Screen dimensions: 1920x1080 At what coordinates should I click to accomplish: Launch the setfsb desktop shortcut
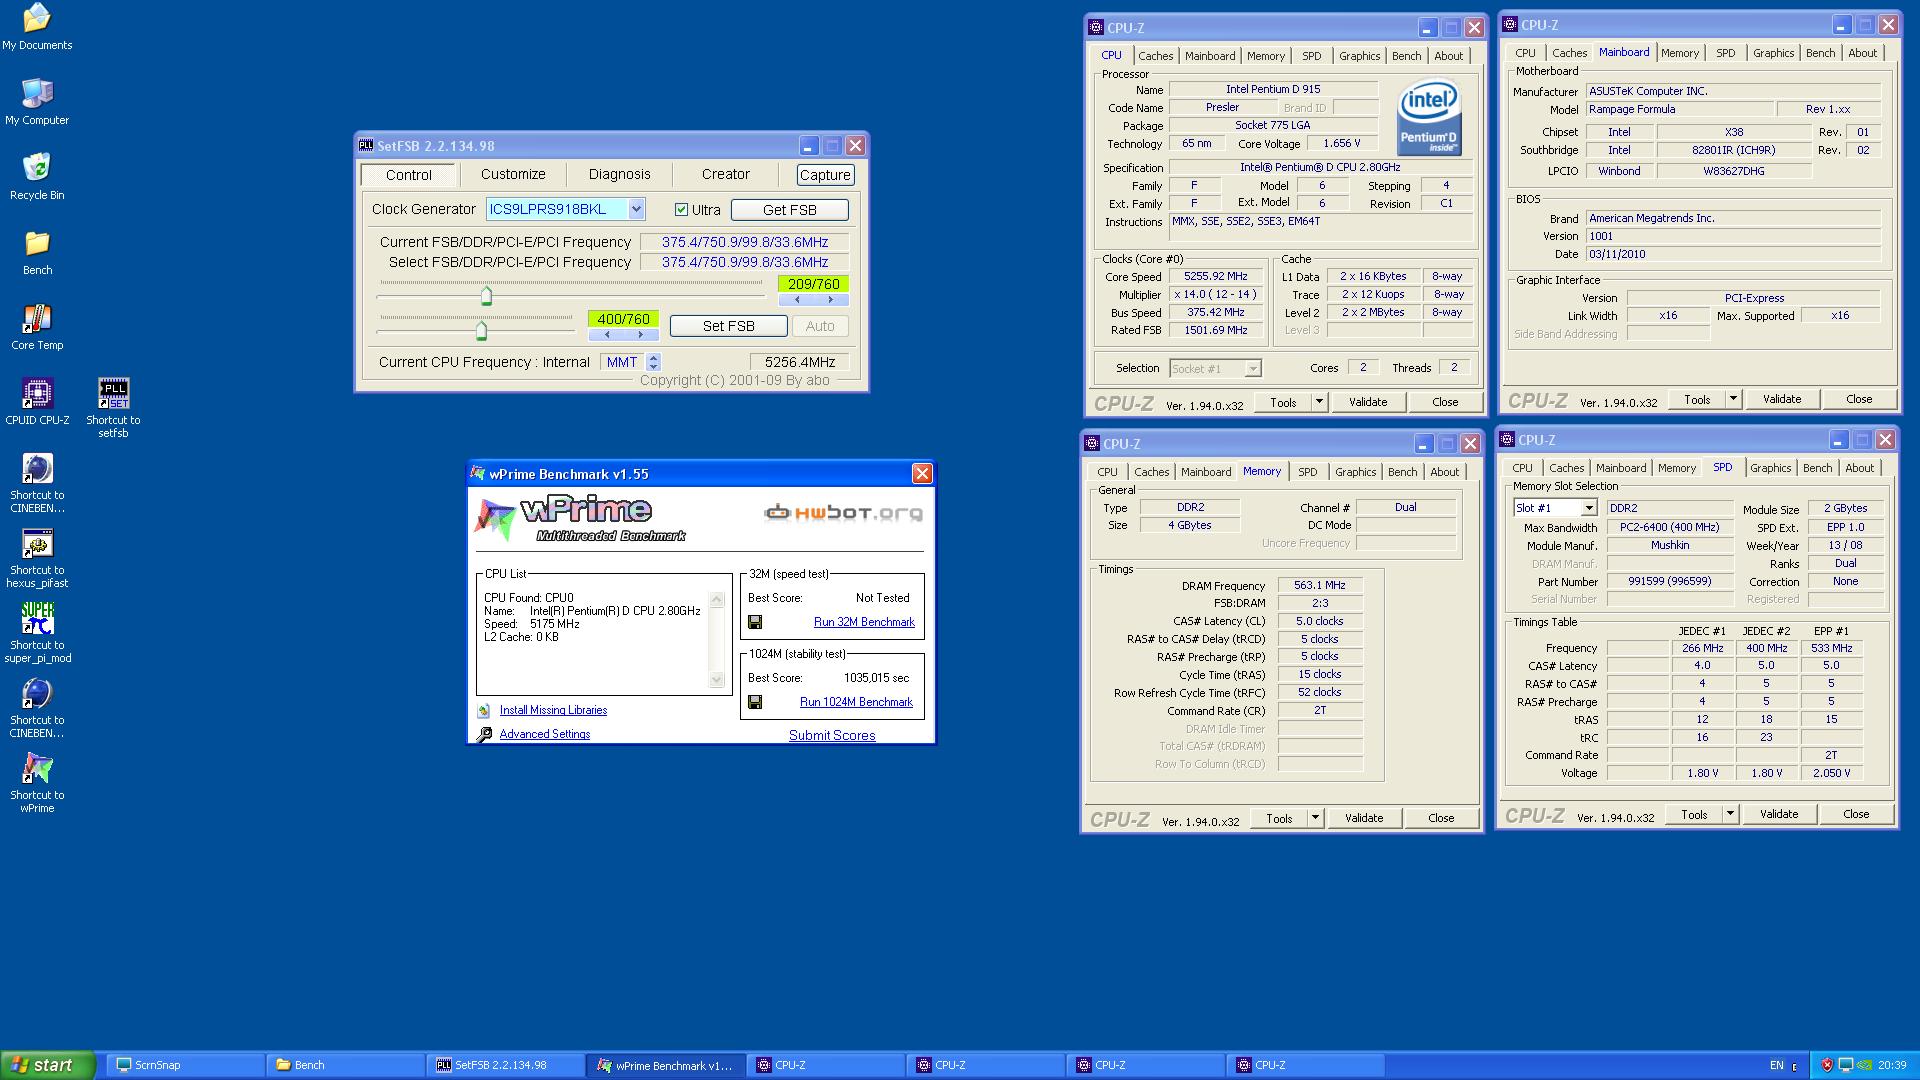pos(113,408)
